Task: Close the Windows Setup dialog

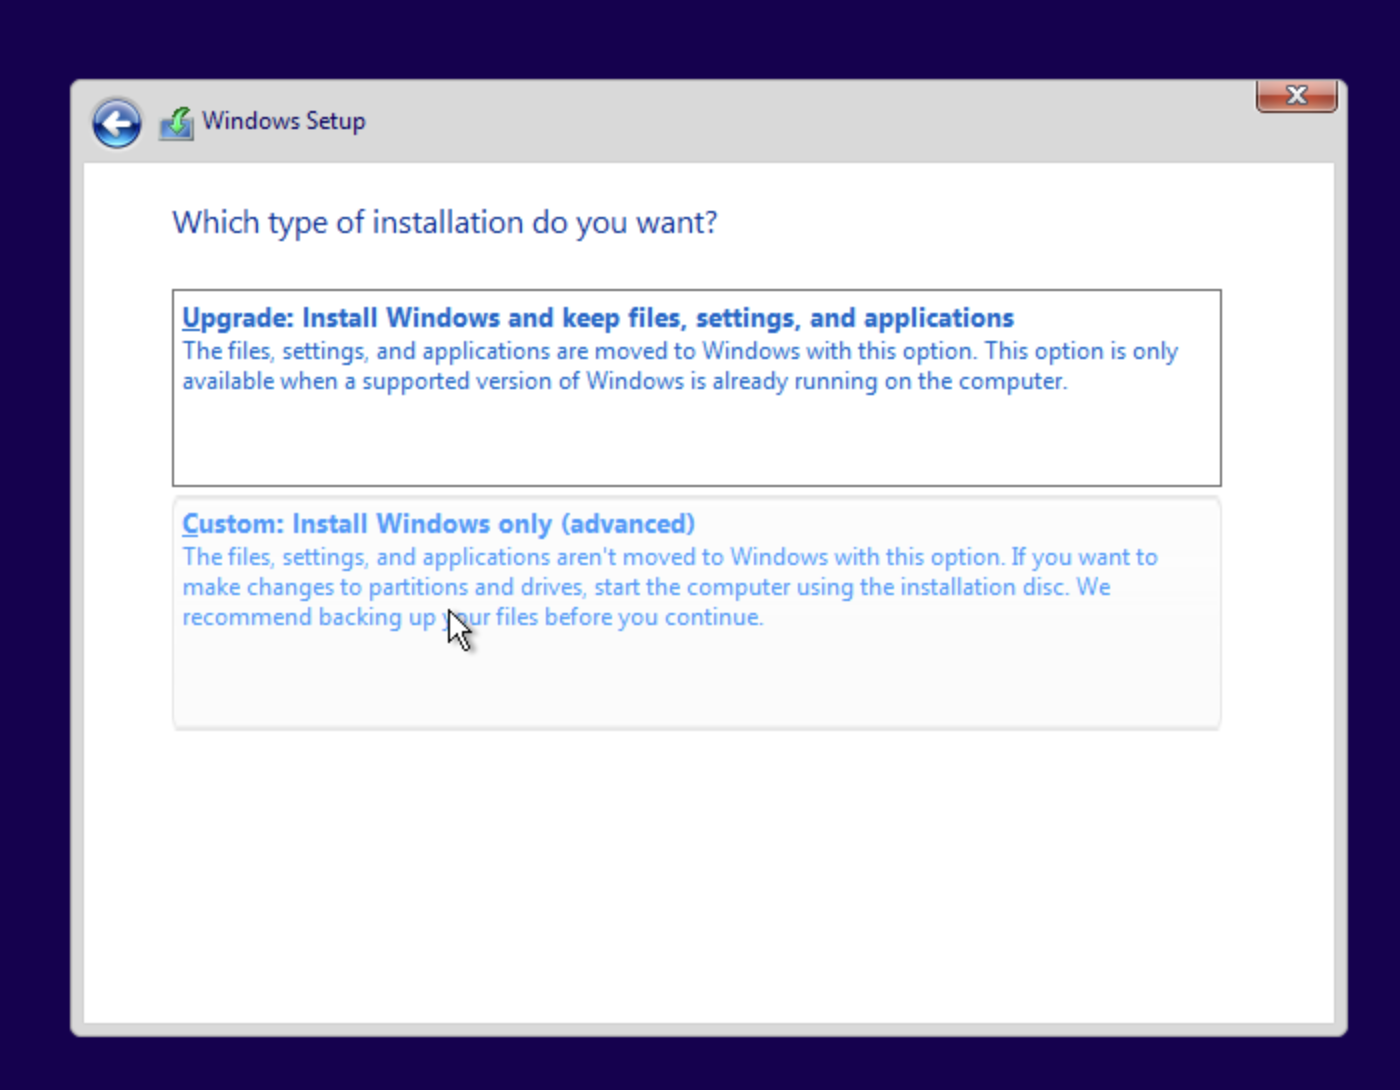Action: point(1296,95)
